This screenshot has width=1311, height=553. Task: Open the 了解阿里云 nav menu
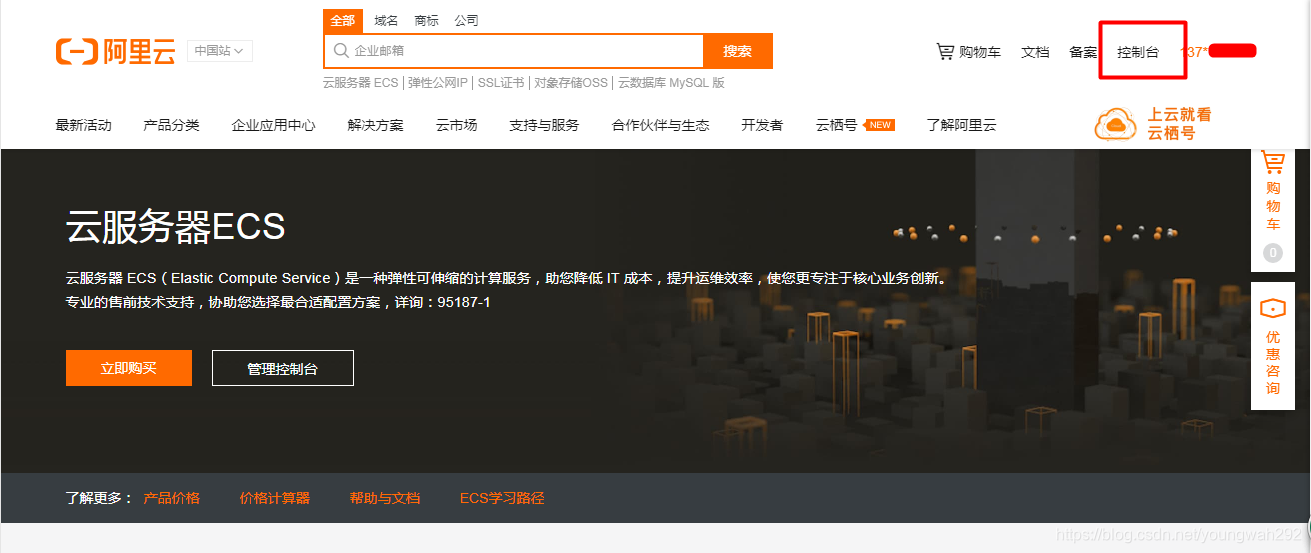click(x=961, y=125)
